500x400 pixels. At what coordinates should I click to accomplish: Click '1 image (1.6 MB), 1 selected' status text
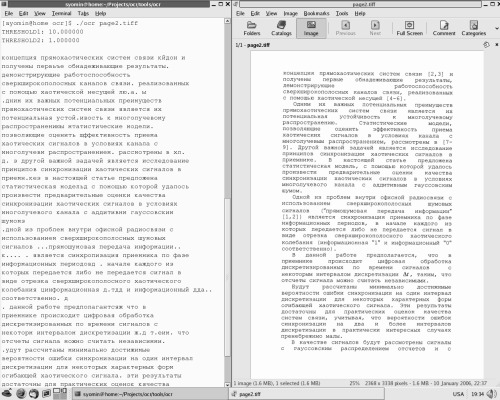[277, 383]
